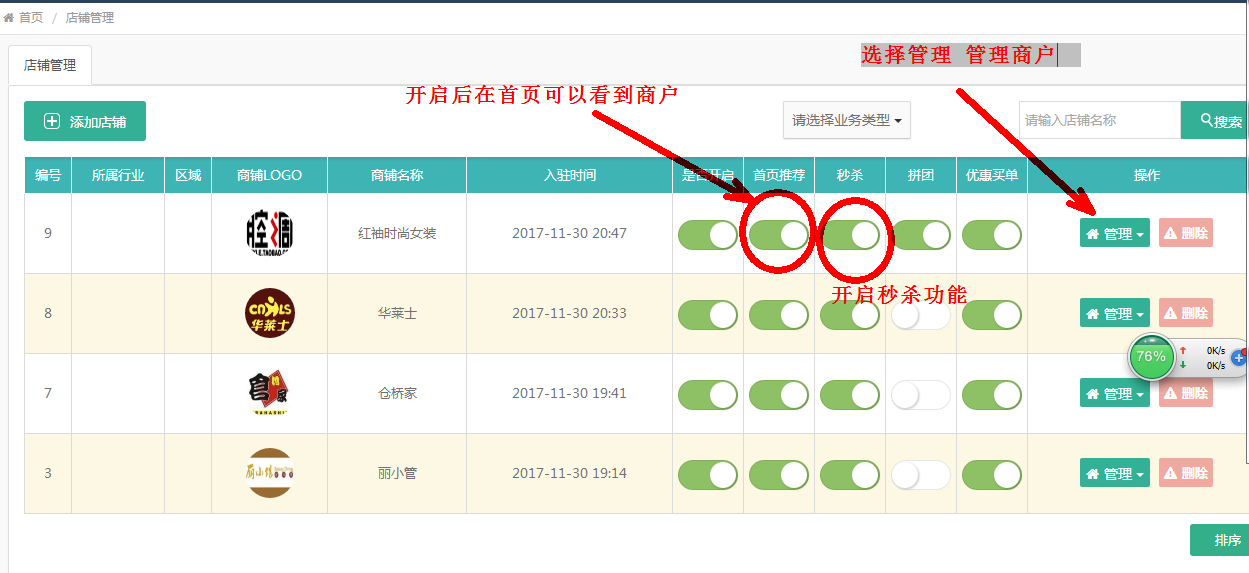
Task: Click the 请输入店铺名称 search field
Action: tap(1099, 120)
